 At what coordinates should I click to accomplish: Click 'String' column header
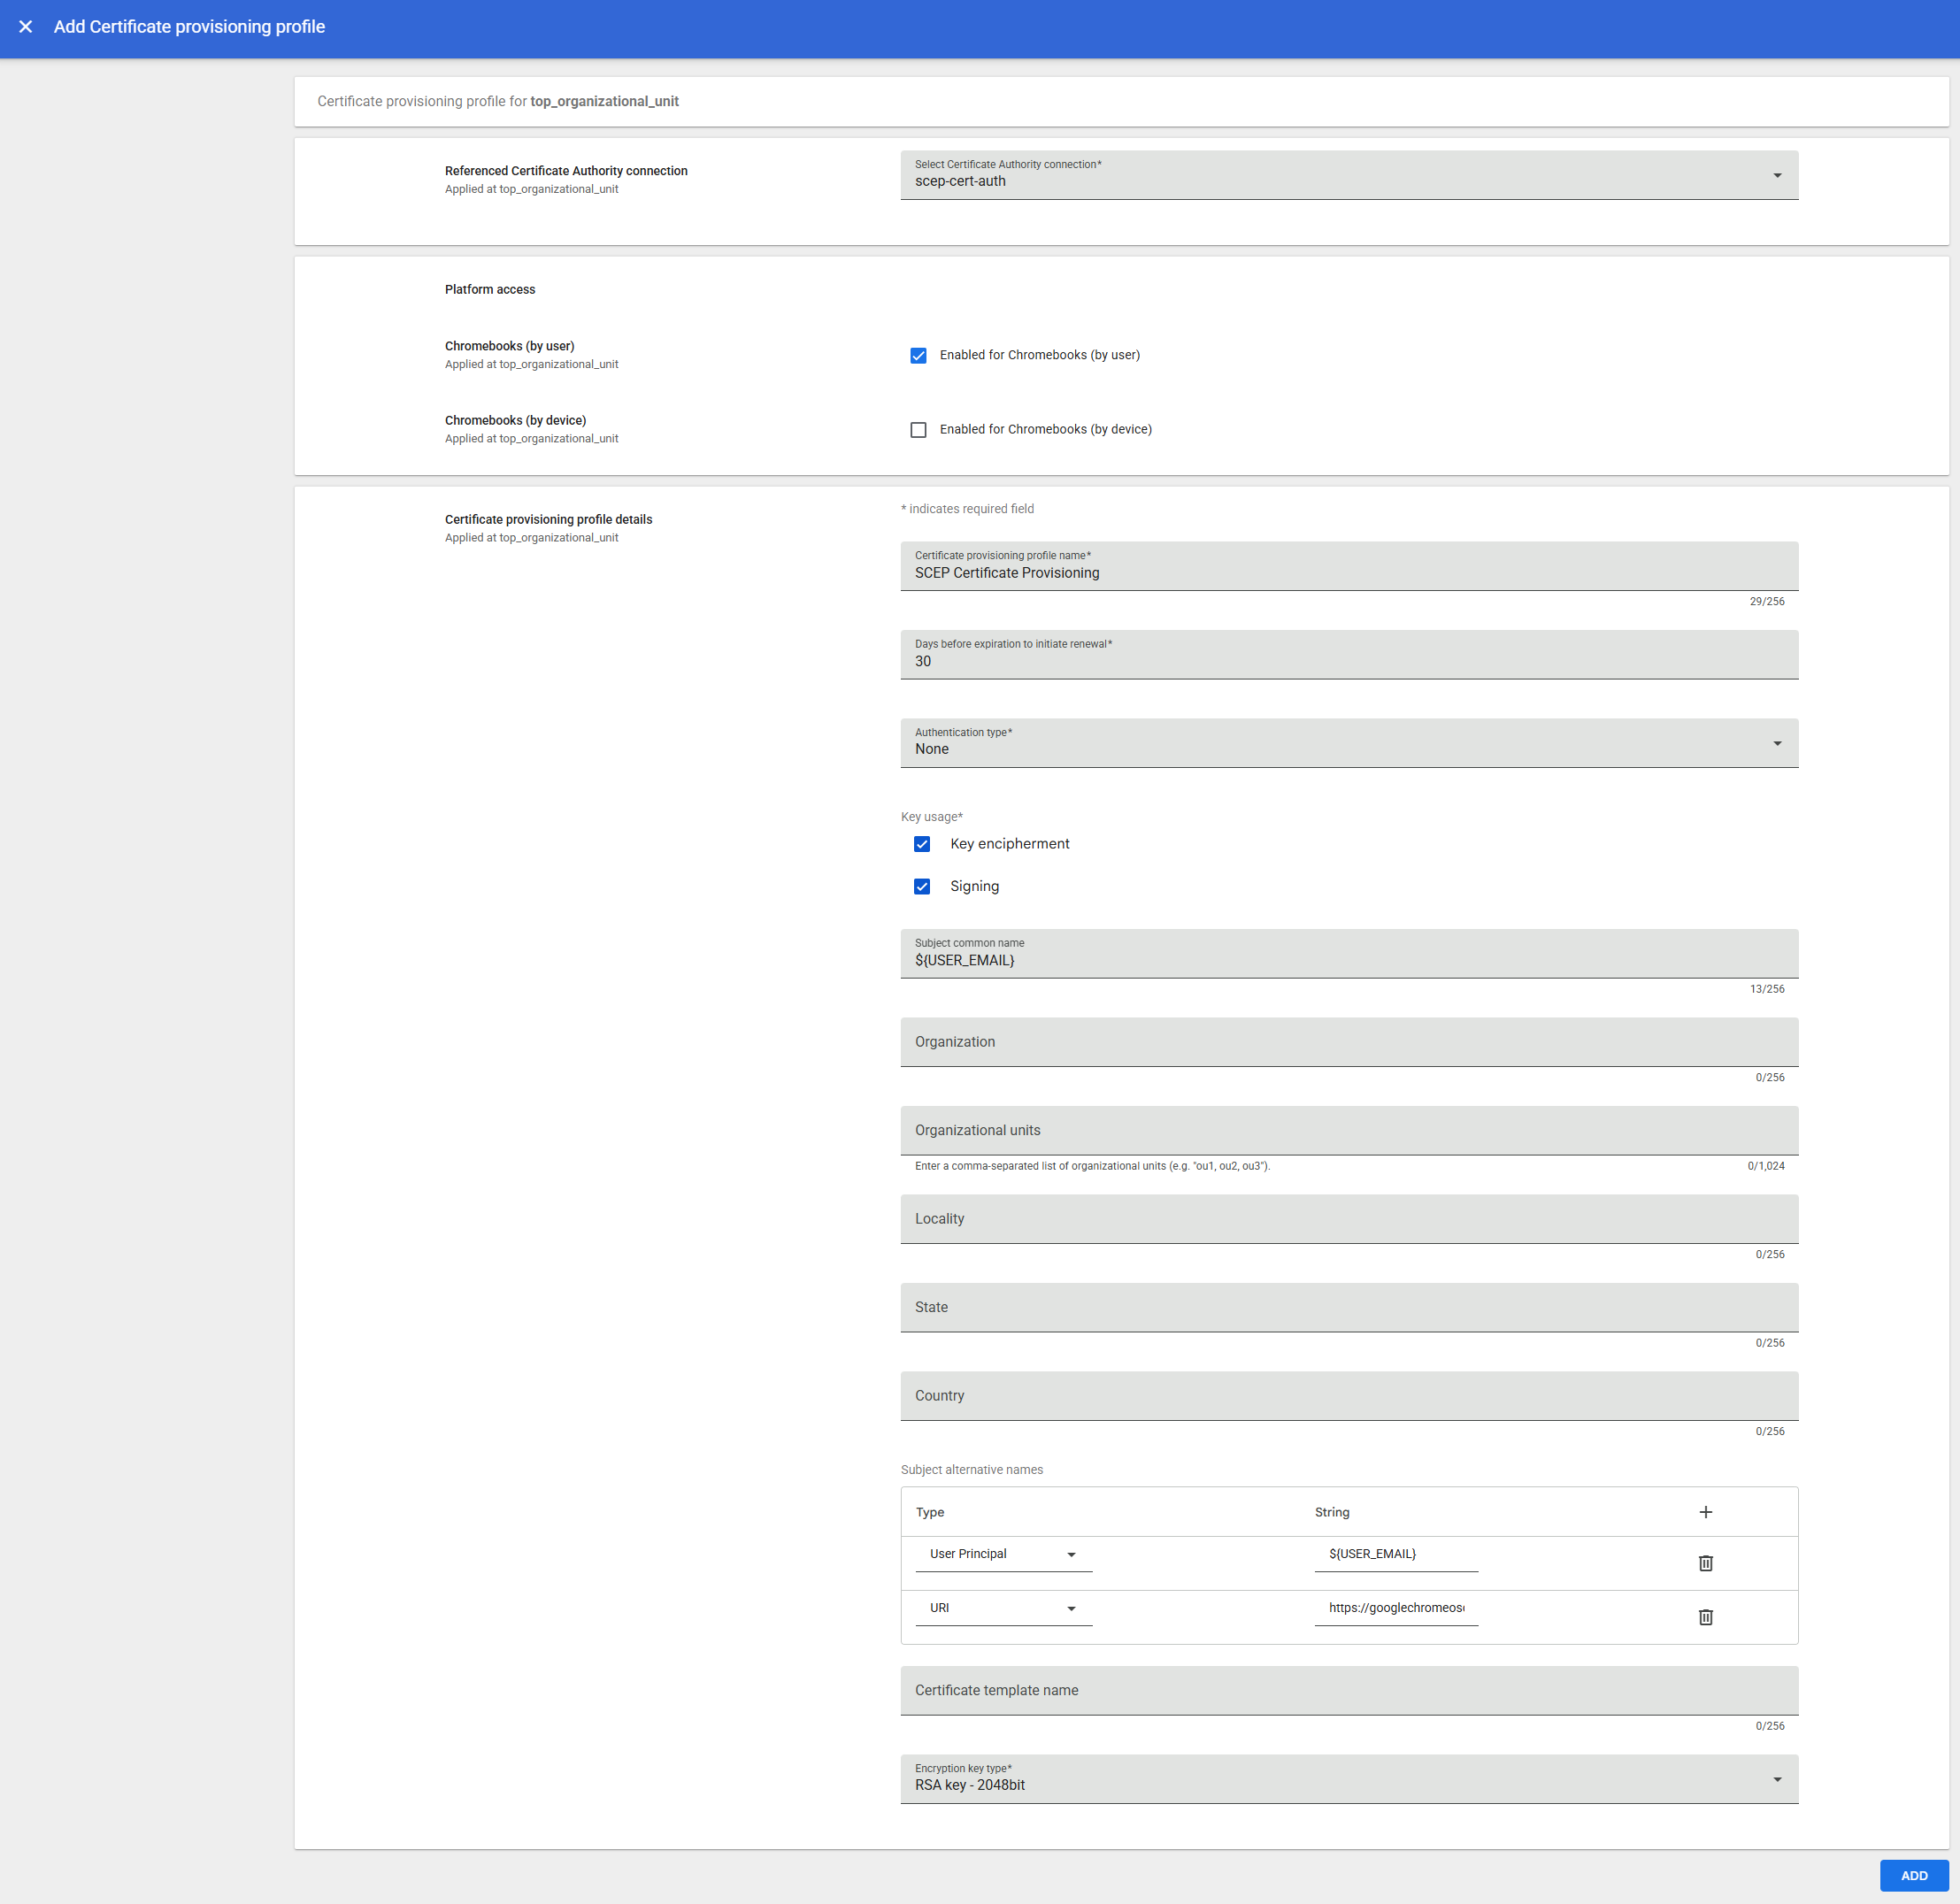[1331, 1512]
